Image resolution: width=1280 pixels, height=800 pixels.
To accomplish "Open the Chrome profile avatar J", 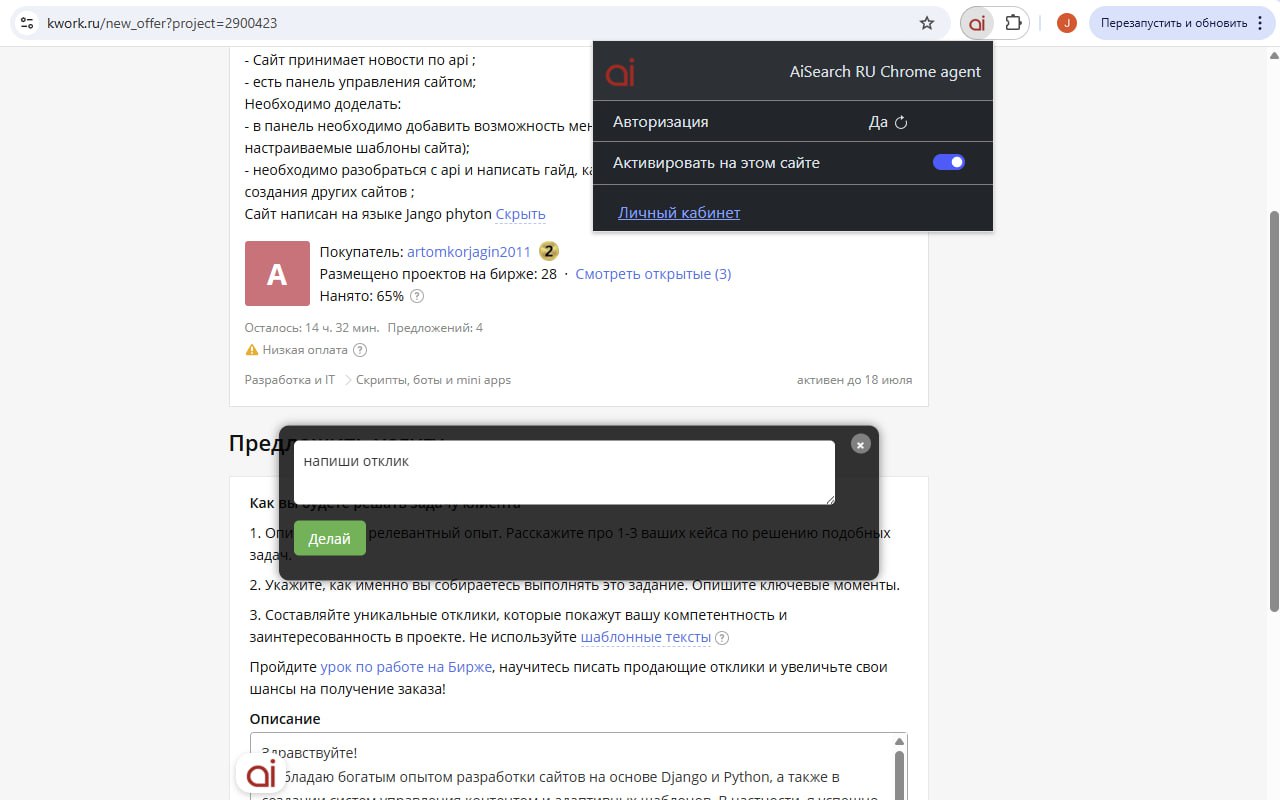I will click(x=1067, y=23).
